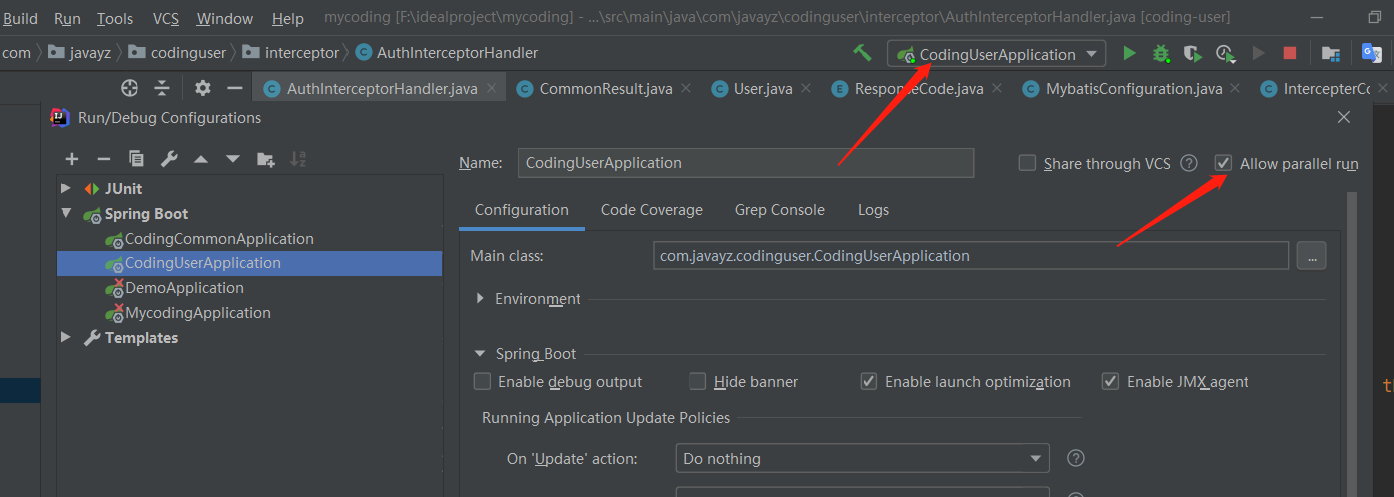Screen dimensions: 1394x497
Task: Open the Help menu
Action: point(288,18)
